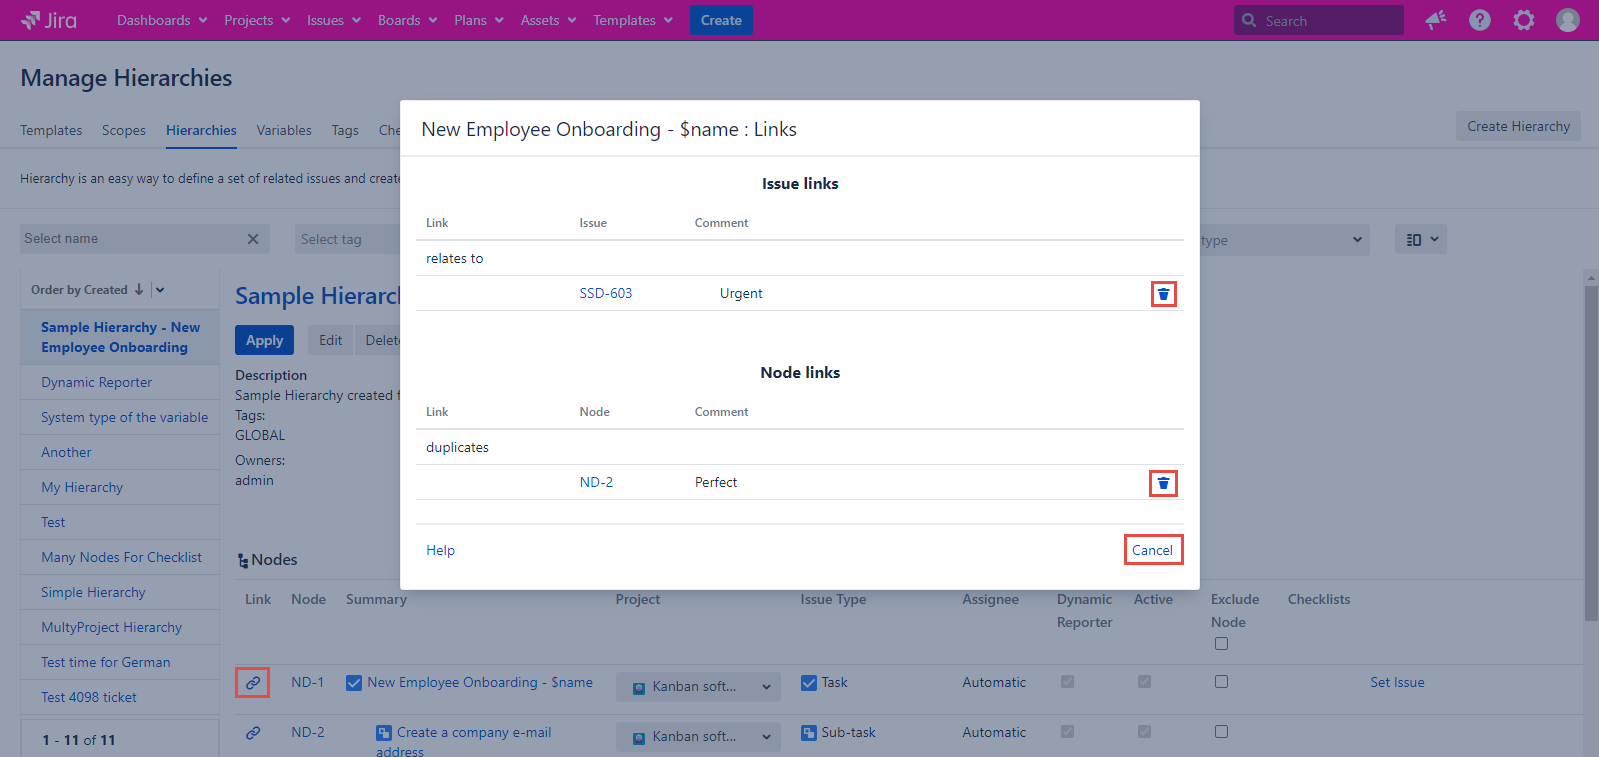Check the Exclude Node header checkbox
The width and height of the screenshot is (1599, 757).
1221,644
